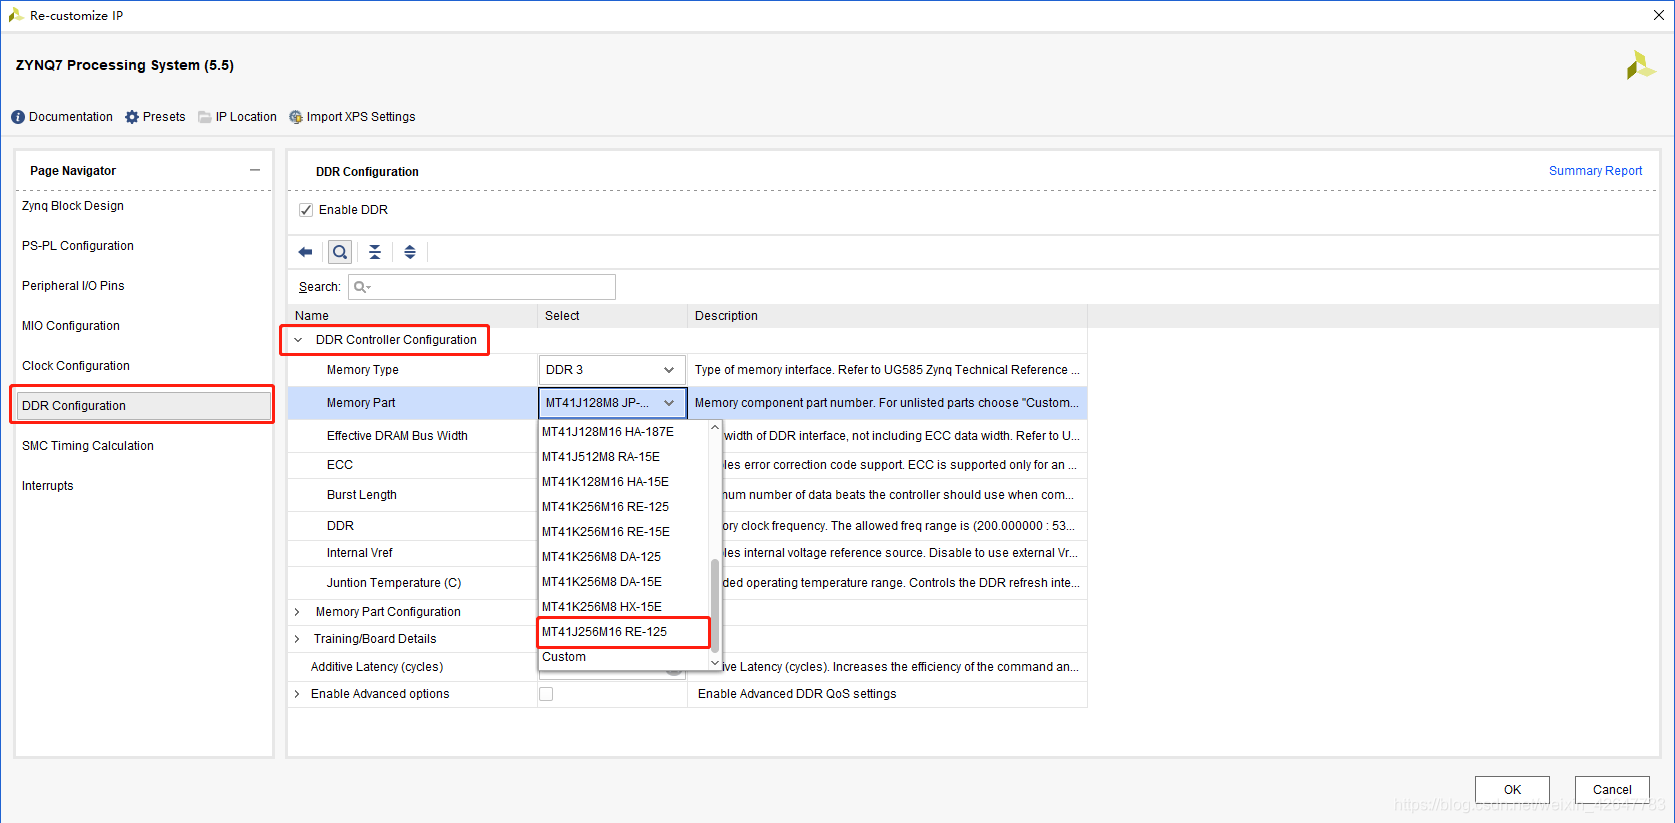1675x823 pixels.
Task: Click the Search input field
Action: (x=482, y=287)
